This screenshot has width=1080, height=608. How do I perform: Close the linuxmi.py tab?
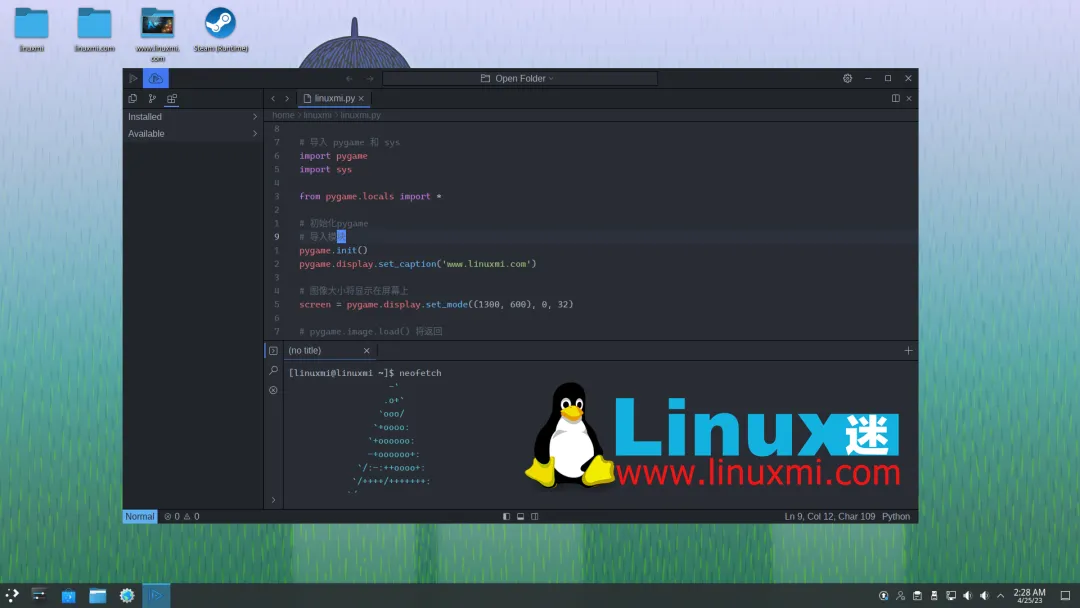tap(361, 98)
